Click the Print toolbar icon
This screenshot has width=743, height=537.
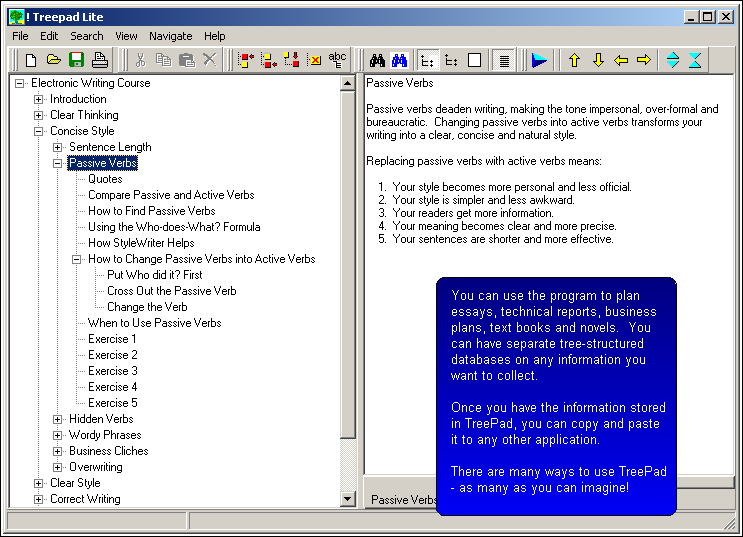click(99, 60)
